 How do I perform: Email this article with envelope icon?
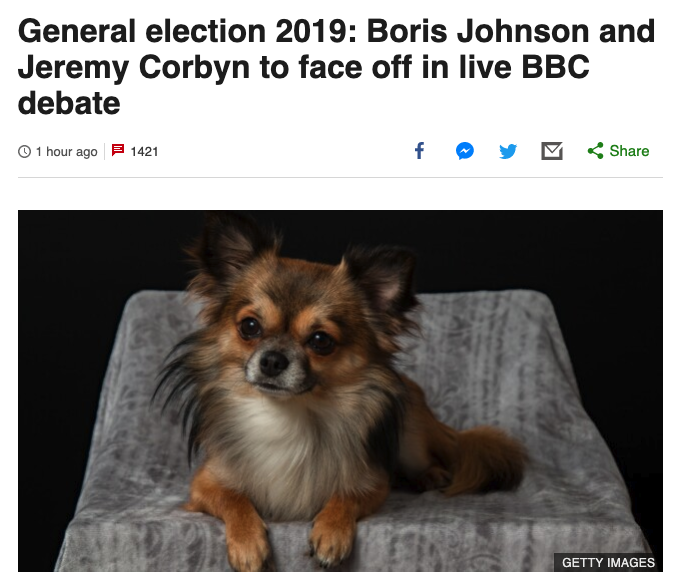[552, 151]
